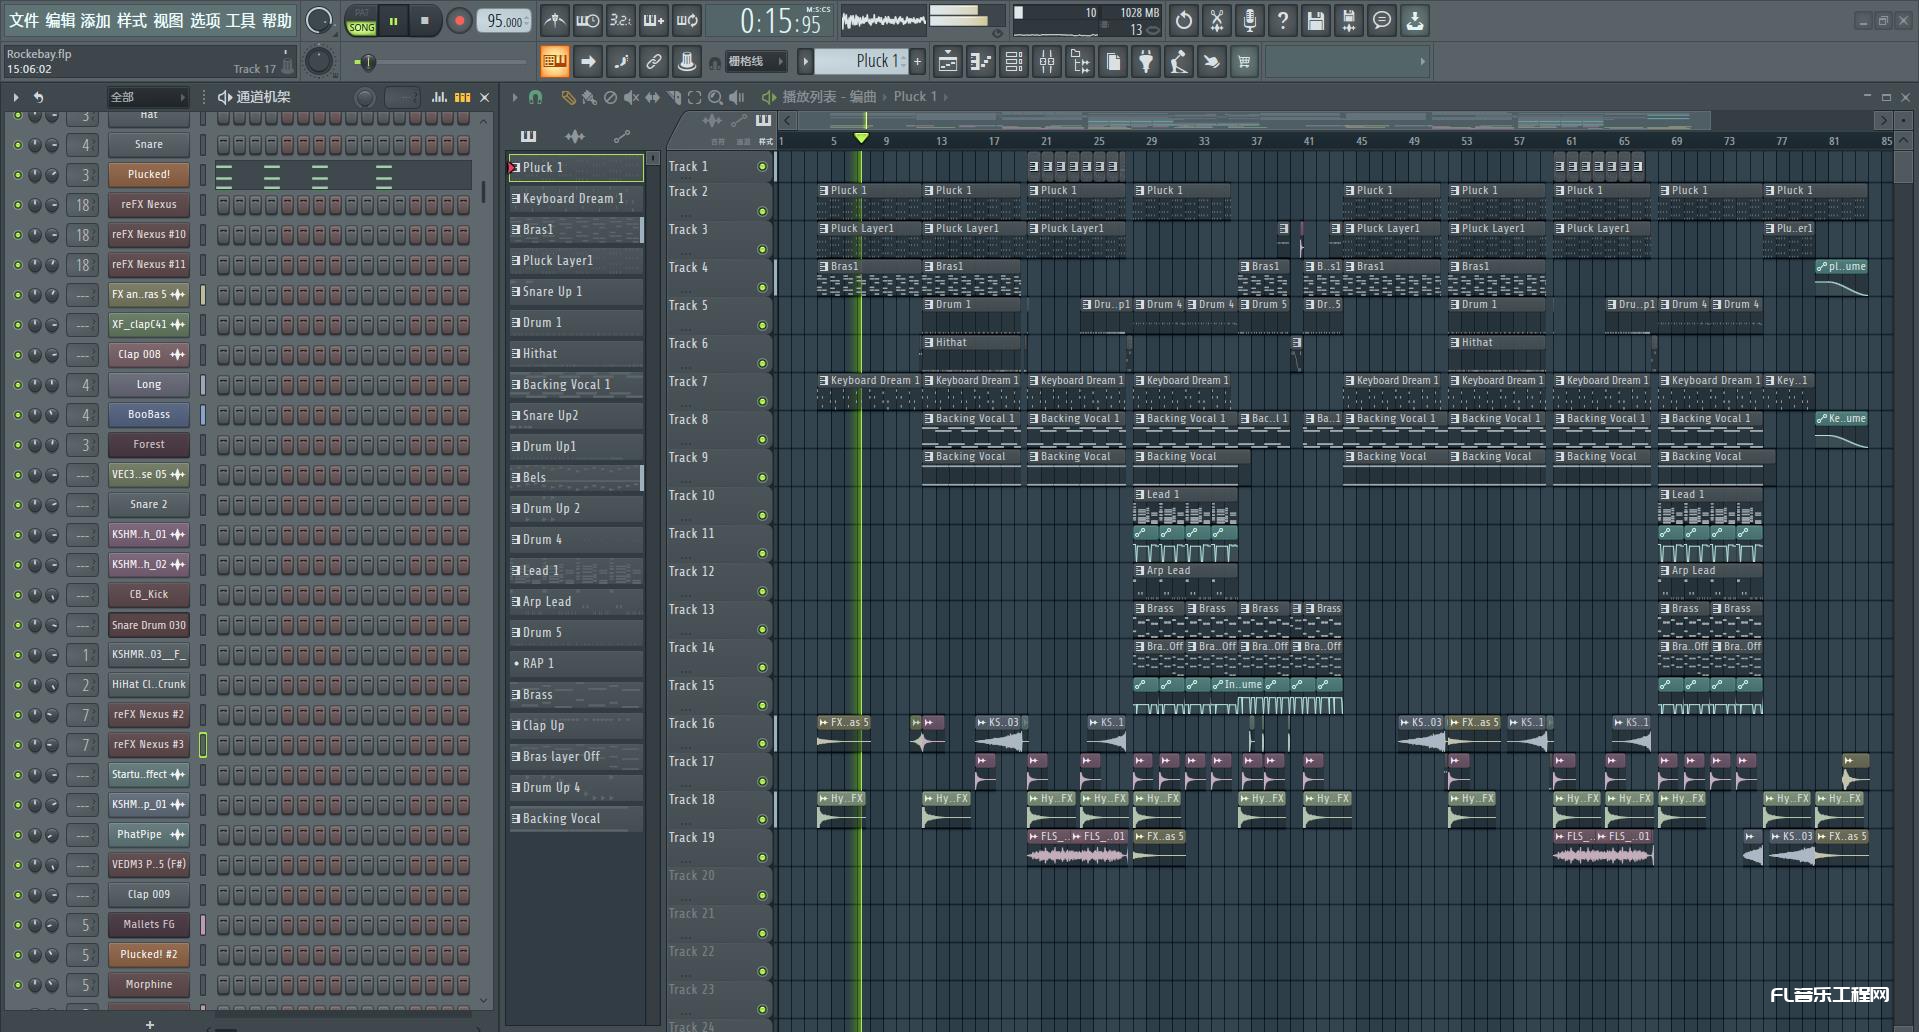Select the Morphine channel button
The image size is (1919, 1032).
148,985
